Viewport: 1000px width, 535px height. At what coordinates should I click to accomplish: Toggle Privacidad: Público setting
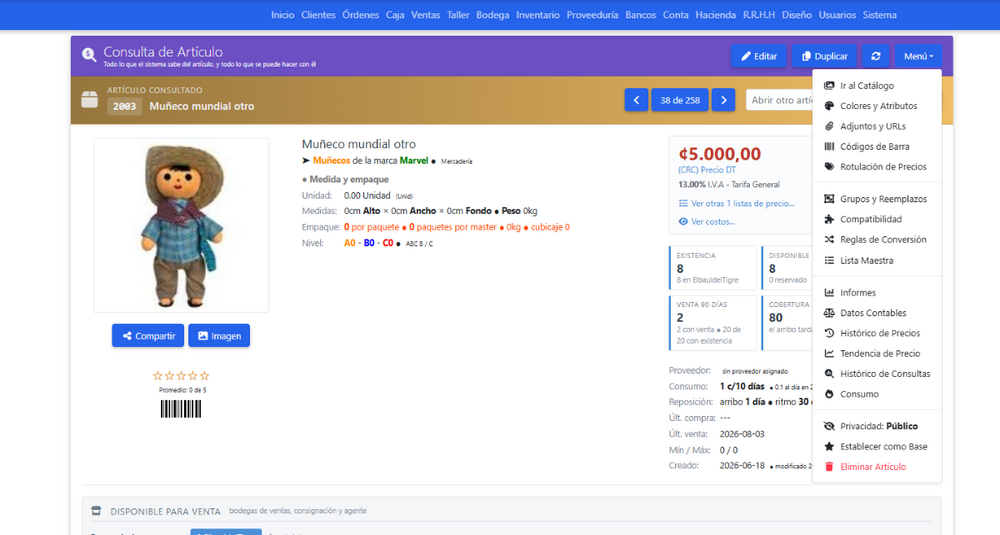(878, 426)
